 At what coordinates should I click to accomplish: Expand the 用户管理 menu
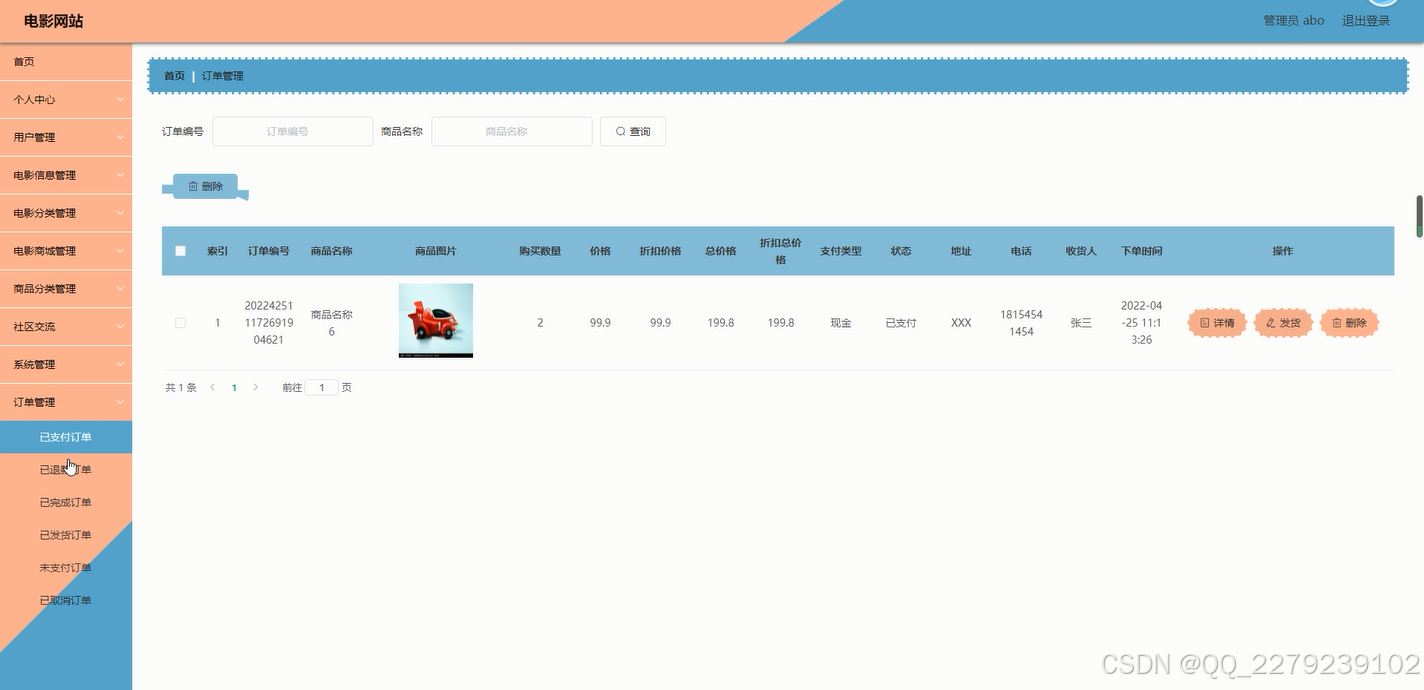point(66,137)
